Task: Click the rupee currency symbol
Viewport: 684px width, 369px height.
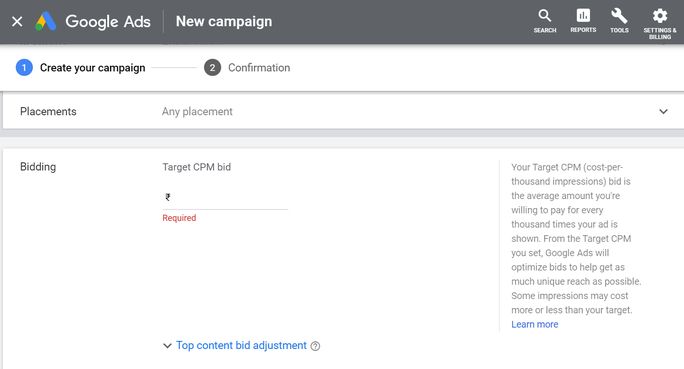Action: (168, 197)
